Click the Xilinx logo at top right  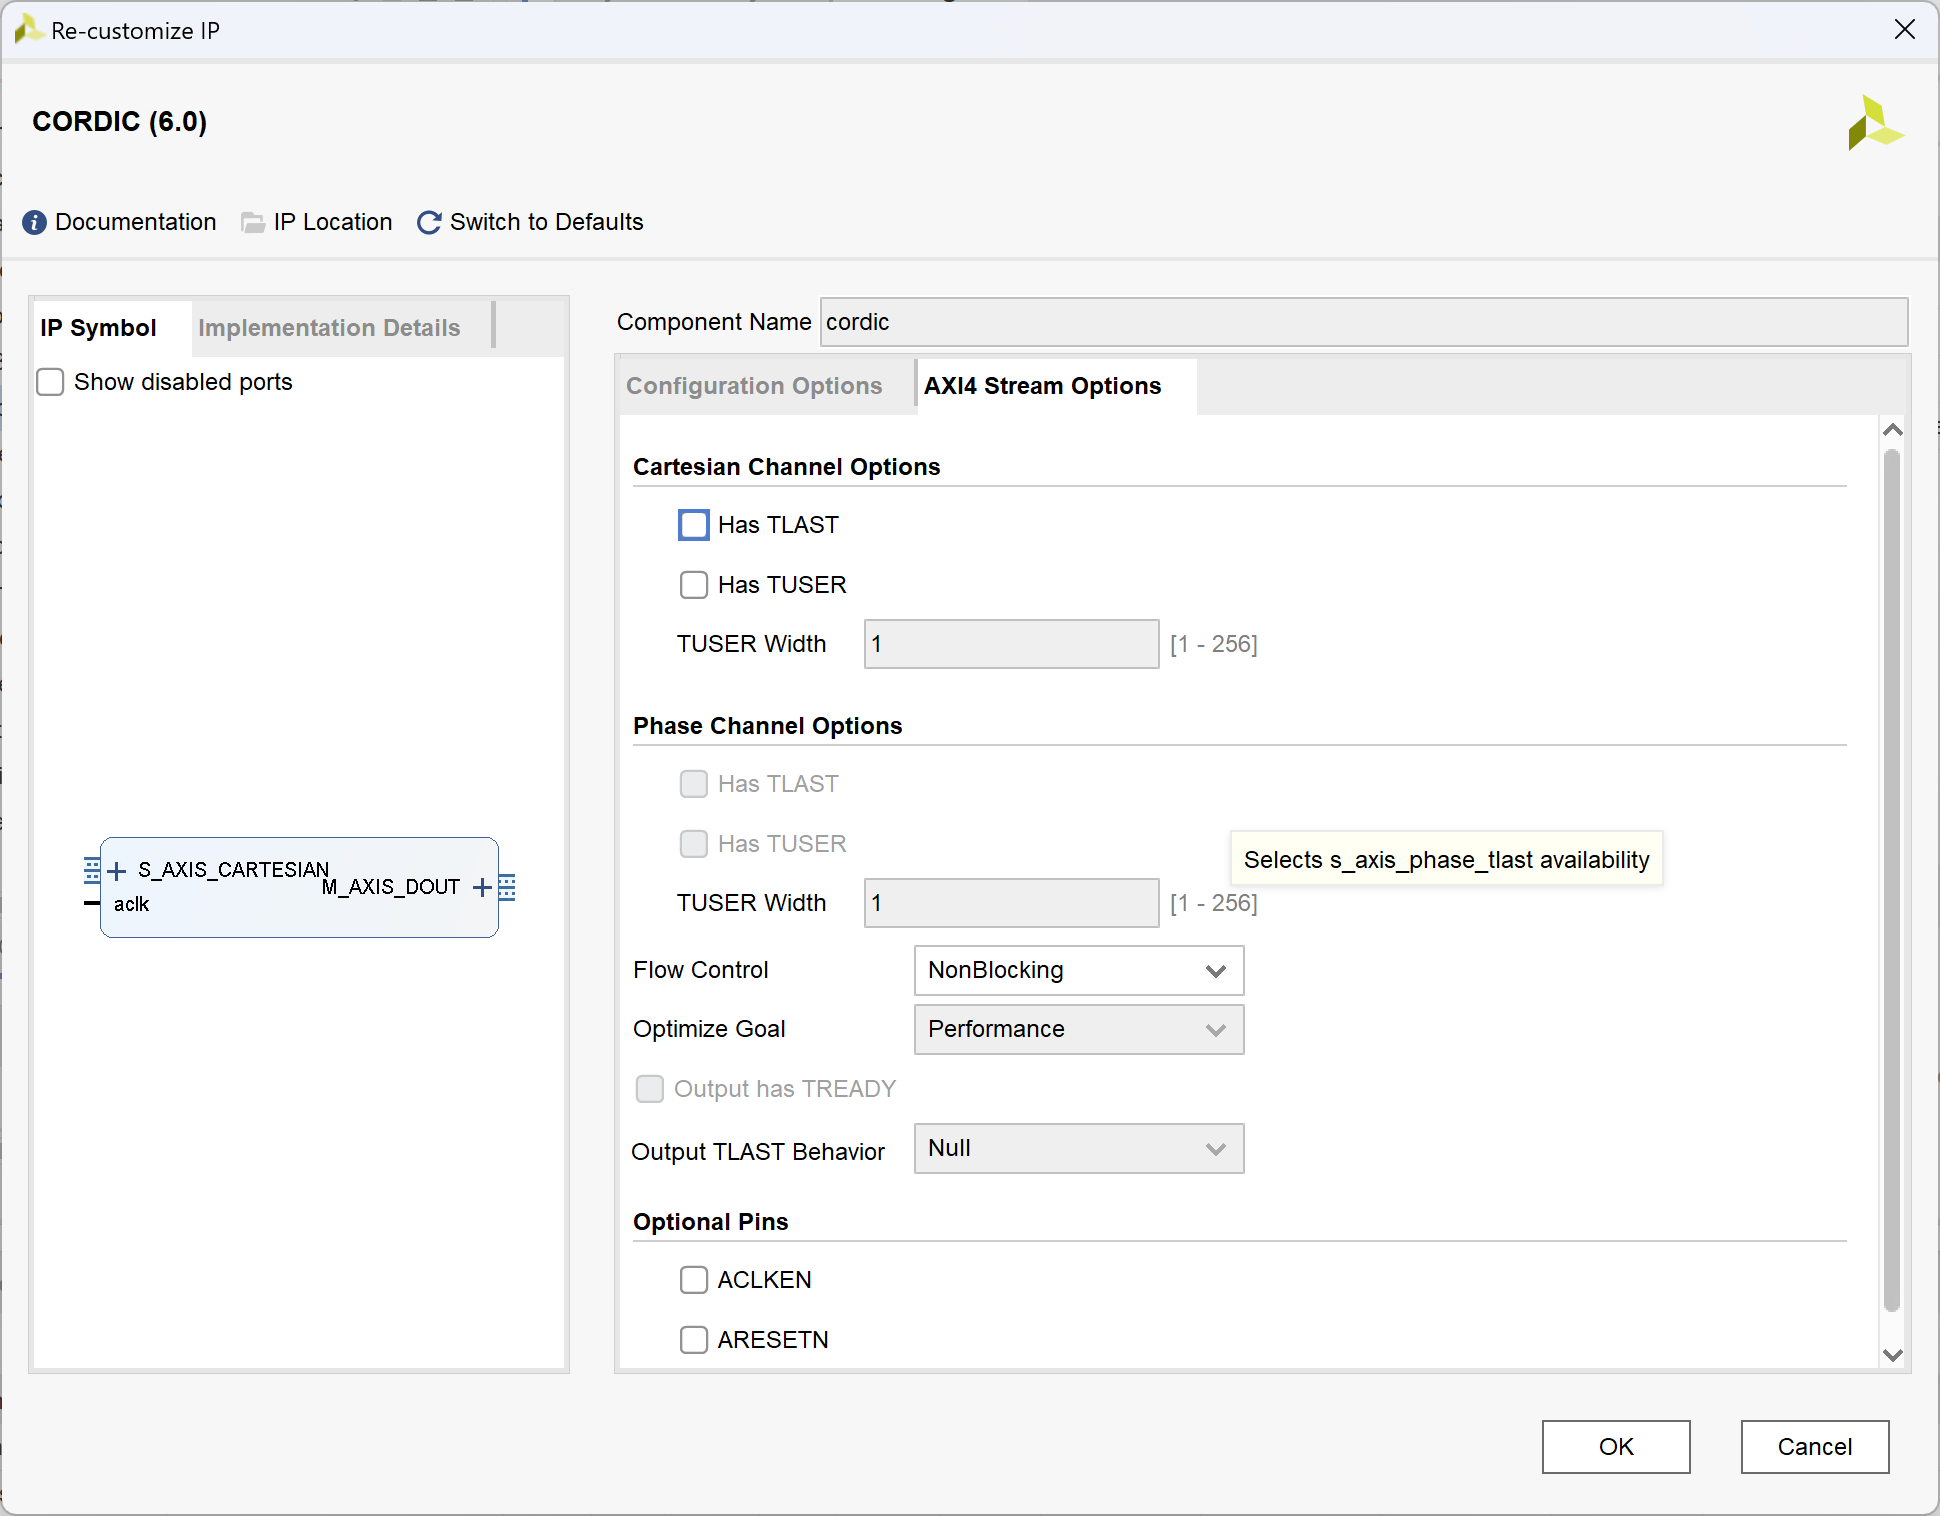tap(1875, 124)
